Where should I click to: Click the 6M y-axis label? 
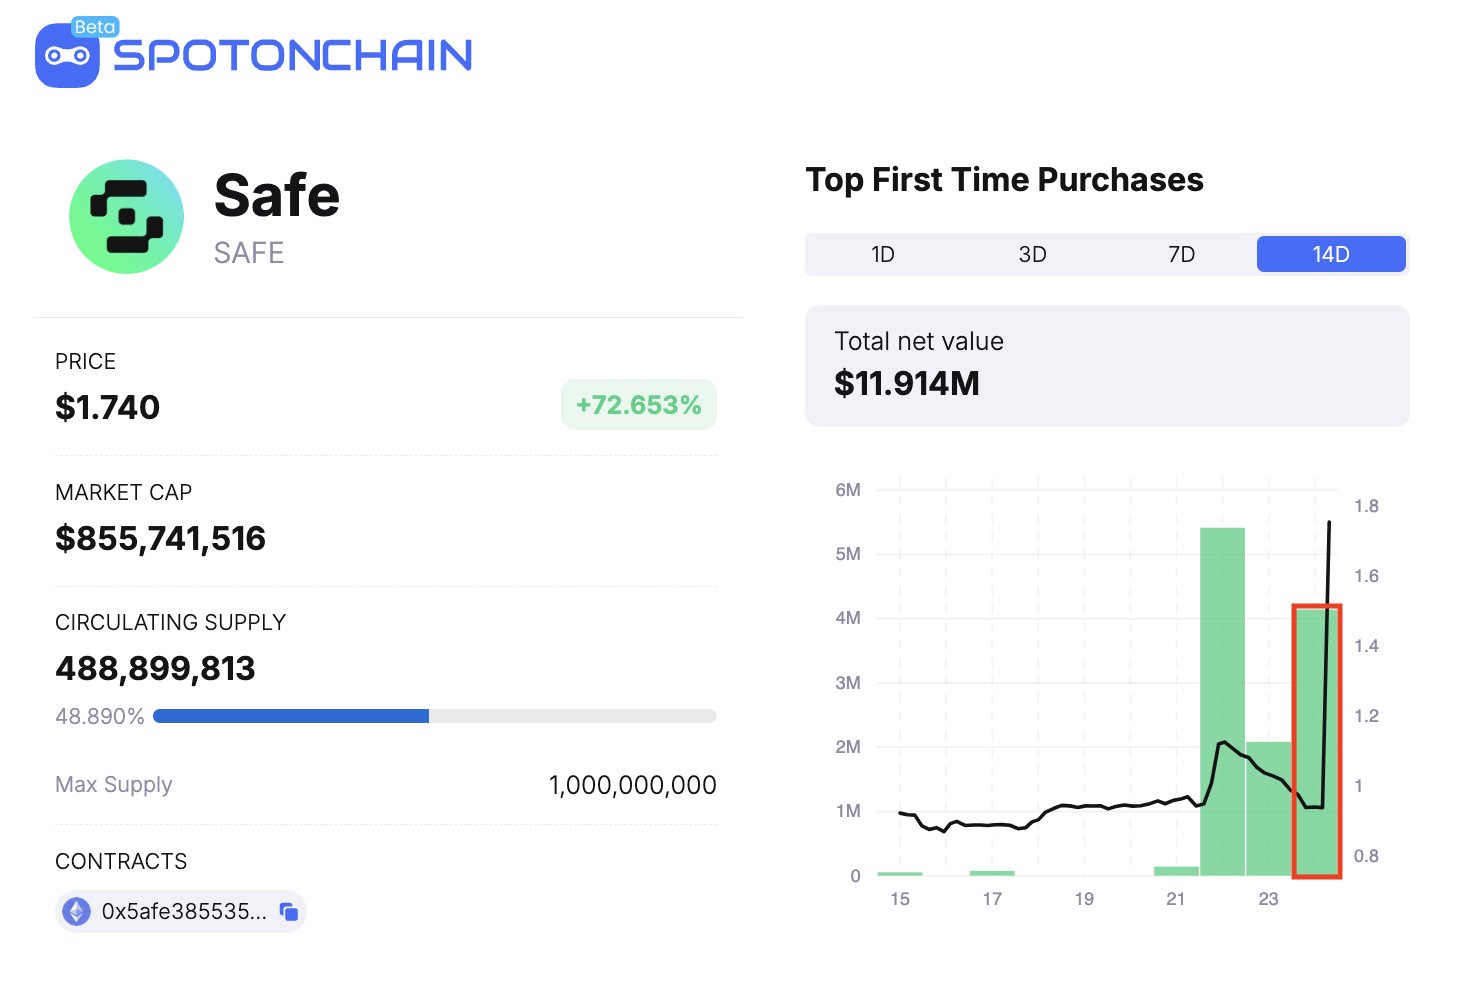[848, 490]
